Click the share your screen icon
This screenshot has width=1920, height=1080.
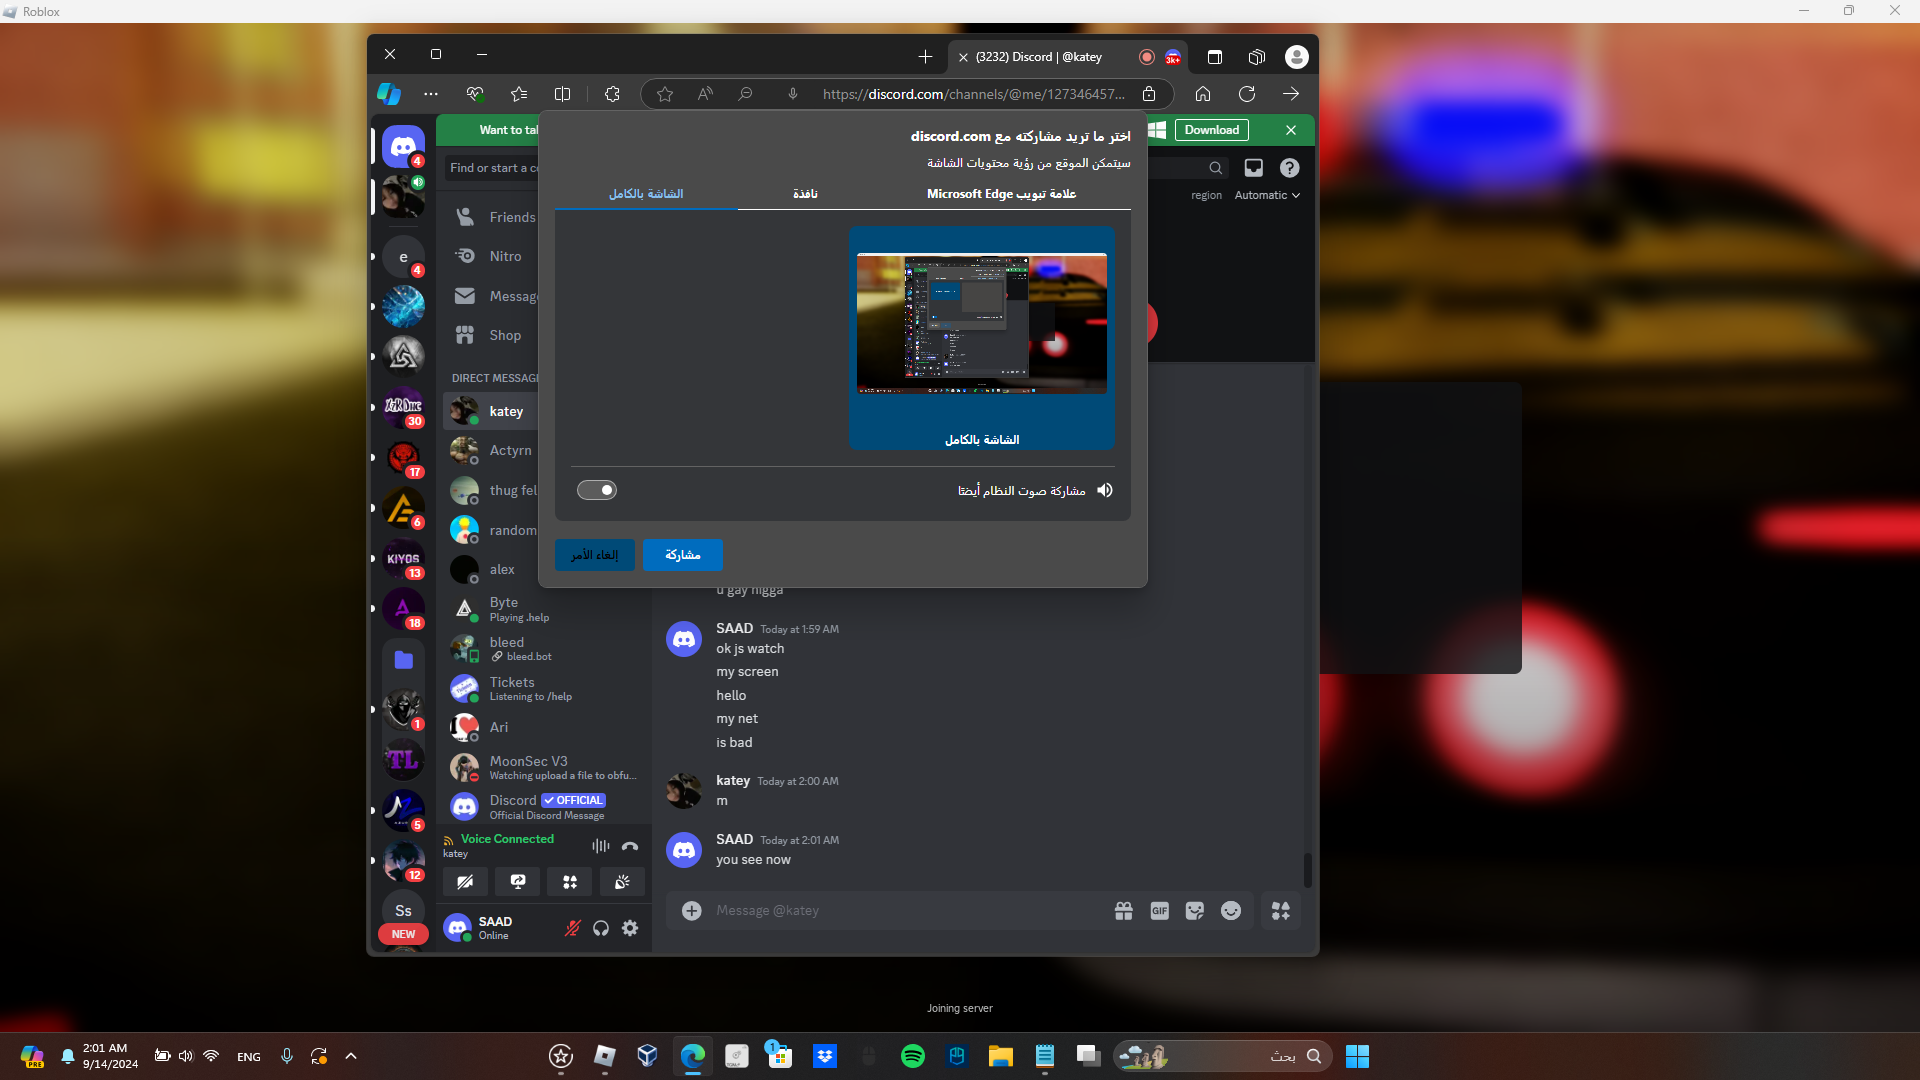pyautogui.click(x=518, y=881)
